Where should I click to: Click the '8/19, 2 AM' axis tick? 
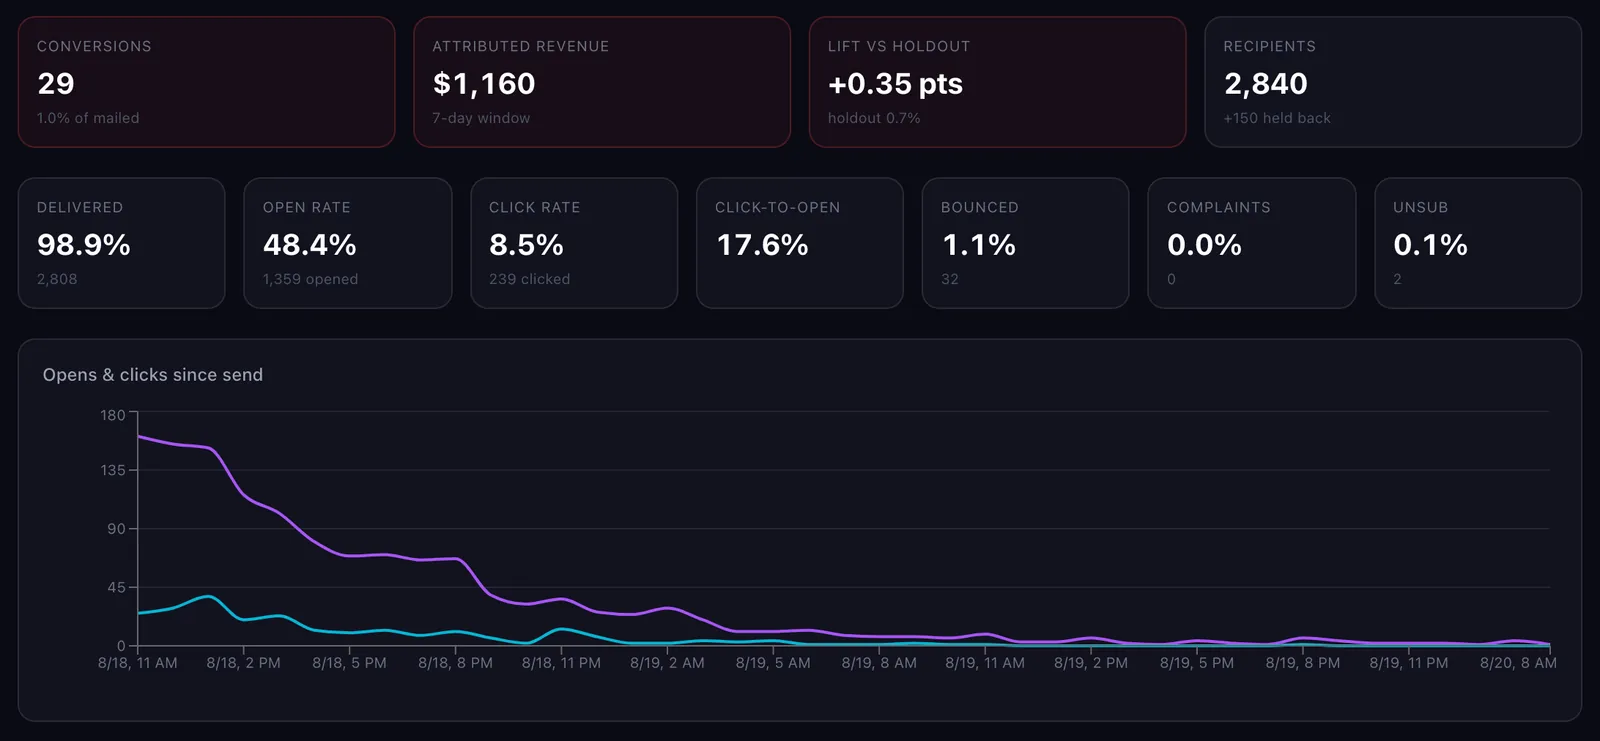pos(667,663)
